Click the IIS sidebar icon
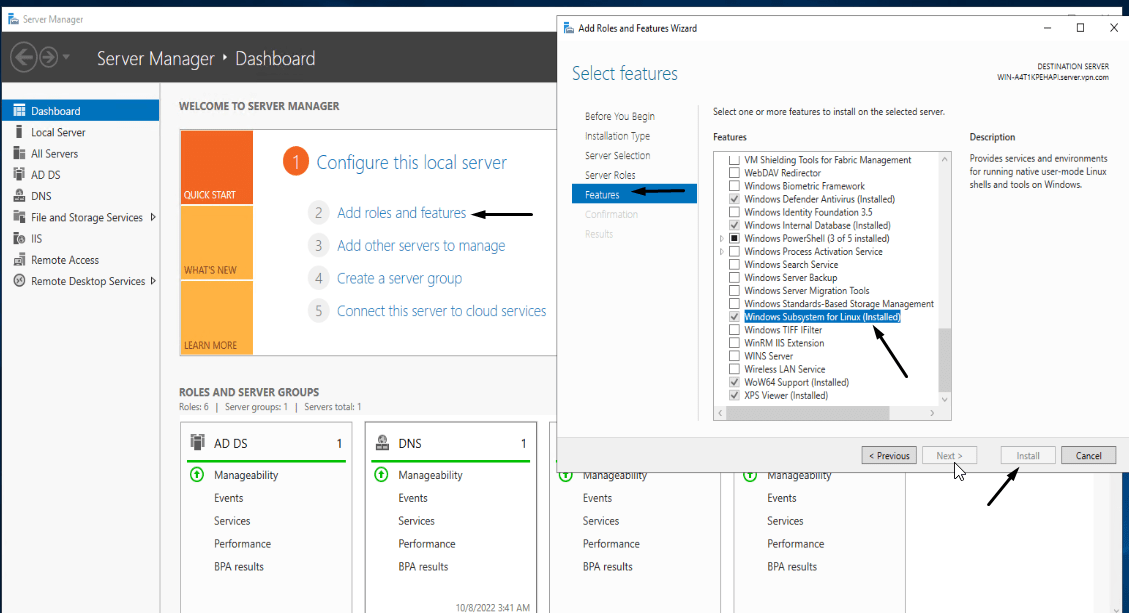1129x613 pixels. pyautogui.click(x=19, y=238)
